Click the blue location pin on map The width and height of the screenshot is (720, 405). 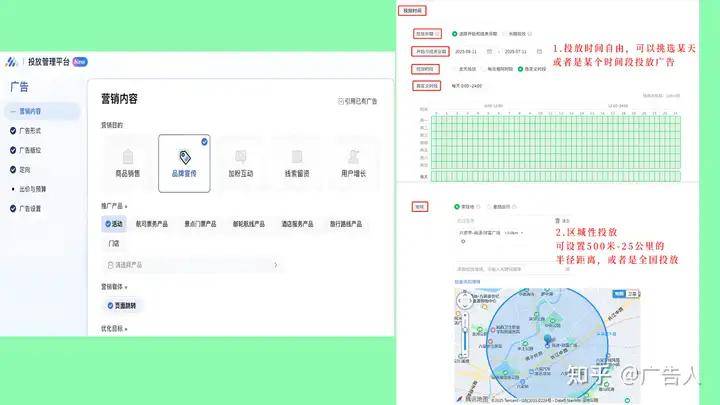pyautogui.click(x=547, y=340)
